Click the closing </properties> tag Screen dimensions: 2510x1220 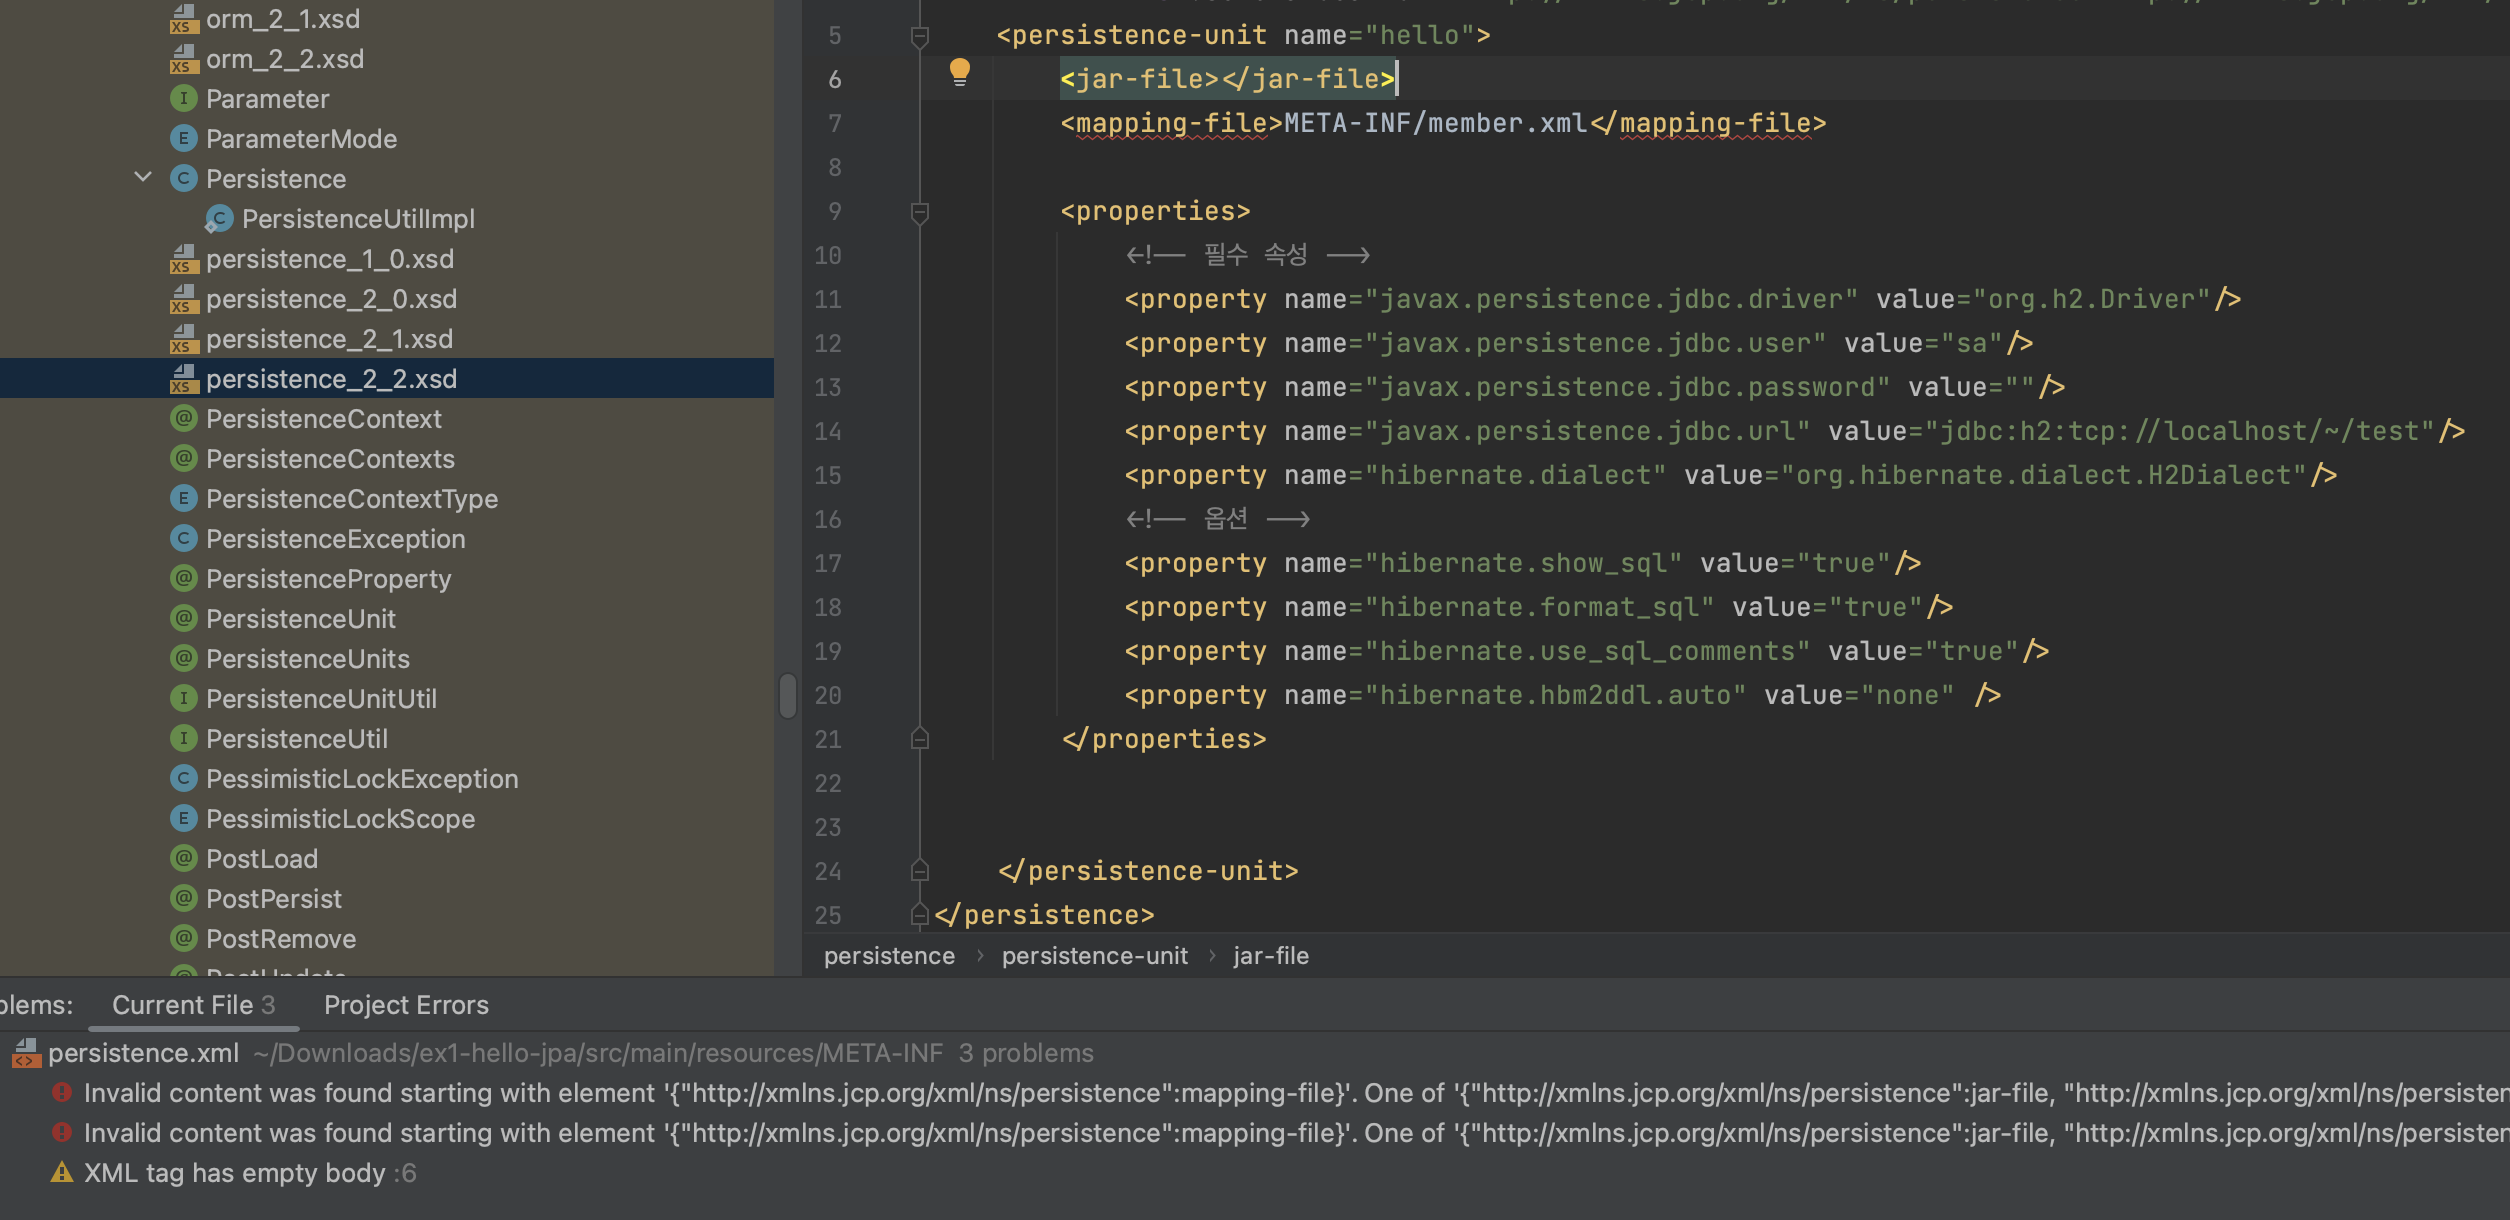pyautogui.click(x=1164, y=739)
